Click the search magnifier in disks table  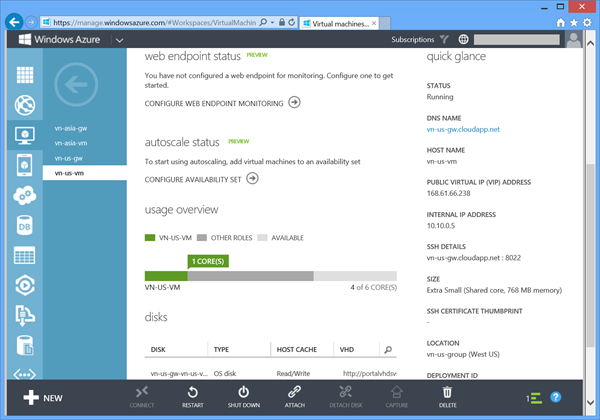[x=388, y=349]
